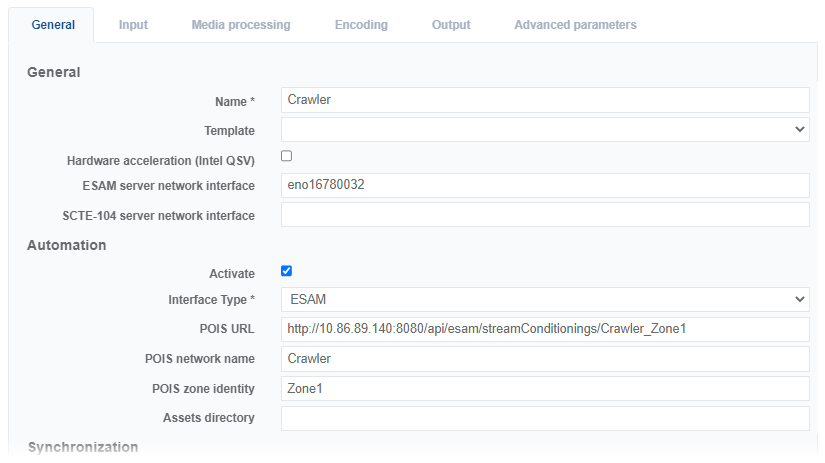
Task: Select the POIS network name field
Action: click(x=545, y=358)
